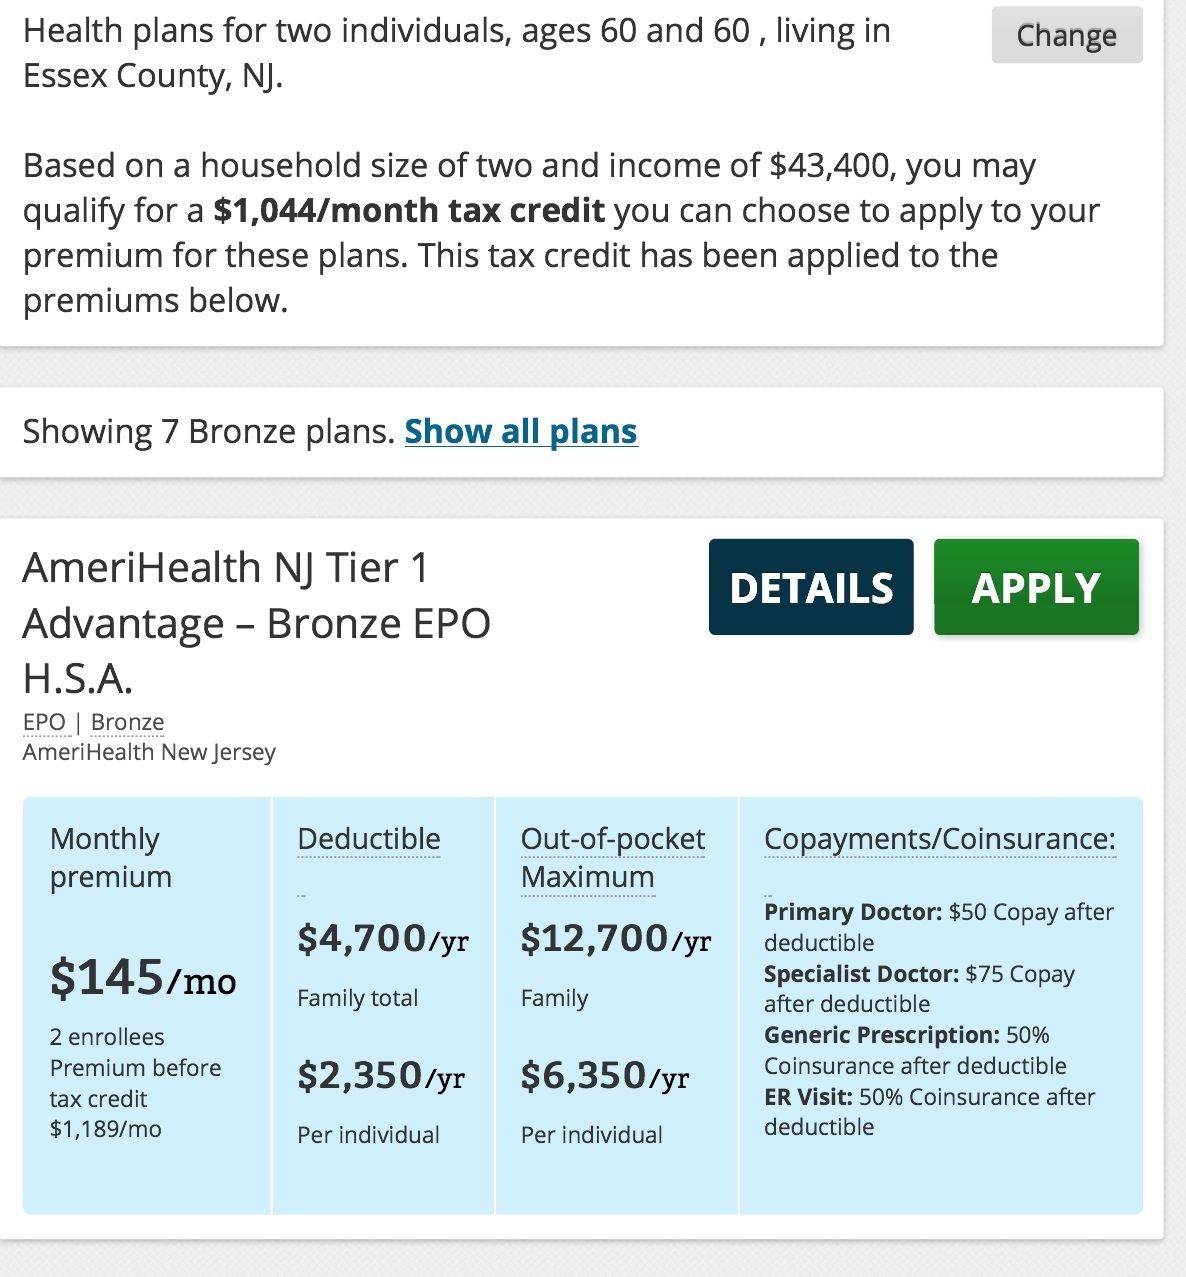The width and height of the screenshot is (1186, 1277).
Task: Select the AmeriHealth NJ Tier 1 Advantage plan title
Action: [256, 622]
